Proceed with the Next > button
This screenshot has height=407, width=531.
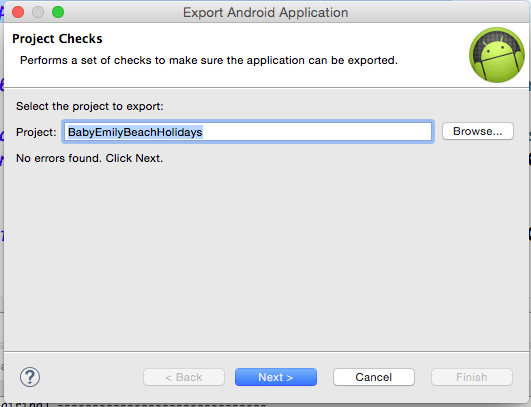coord(276,377)
